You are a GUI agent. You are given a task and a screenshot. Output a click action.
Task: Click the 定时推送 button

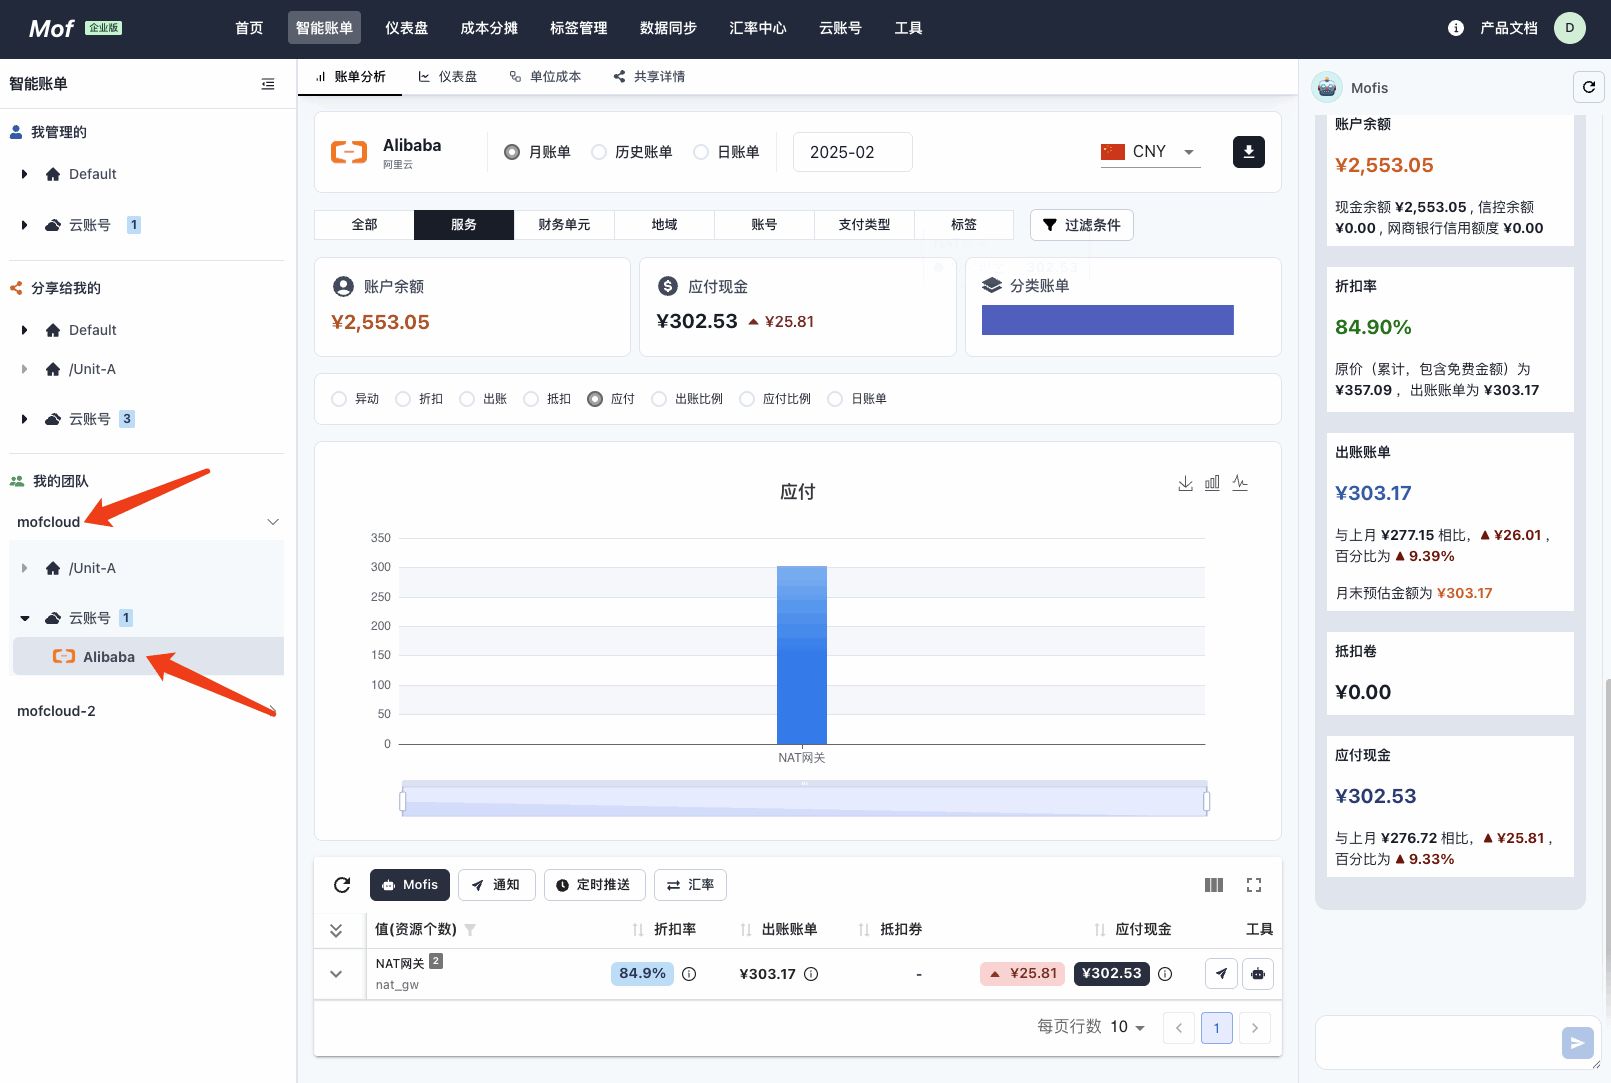tap(594, 885)
